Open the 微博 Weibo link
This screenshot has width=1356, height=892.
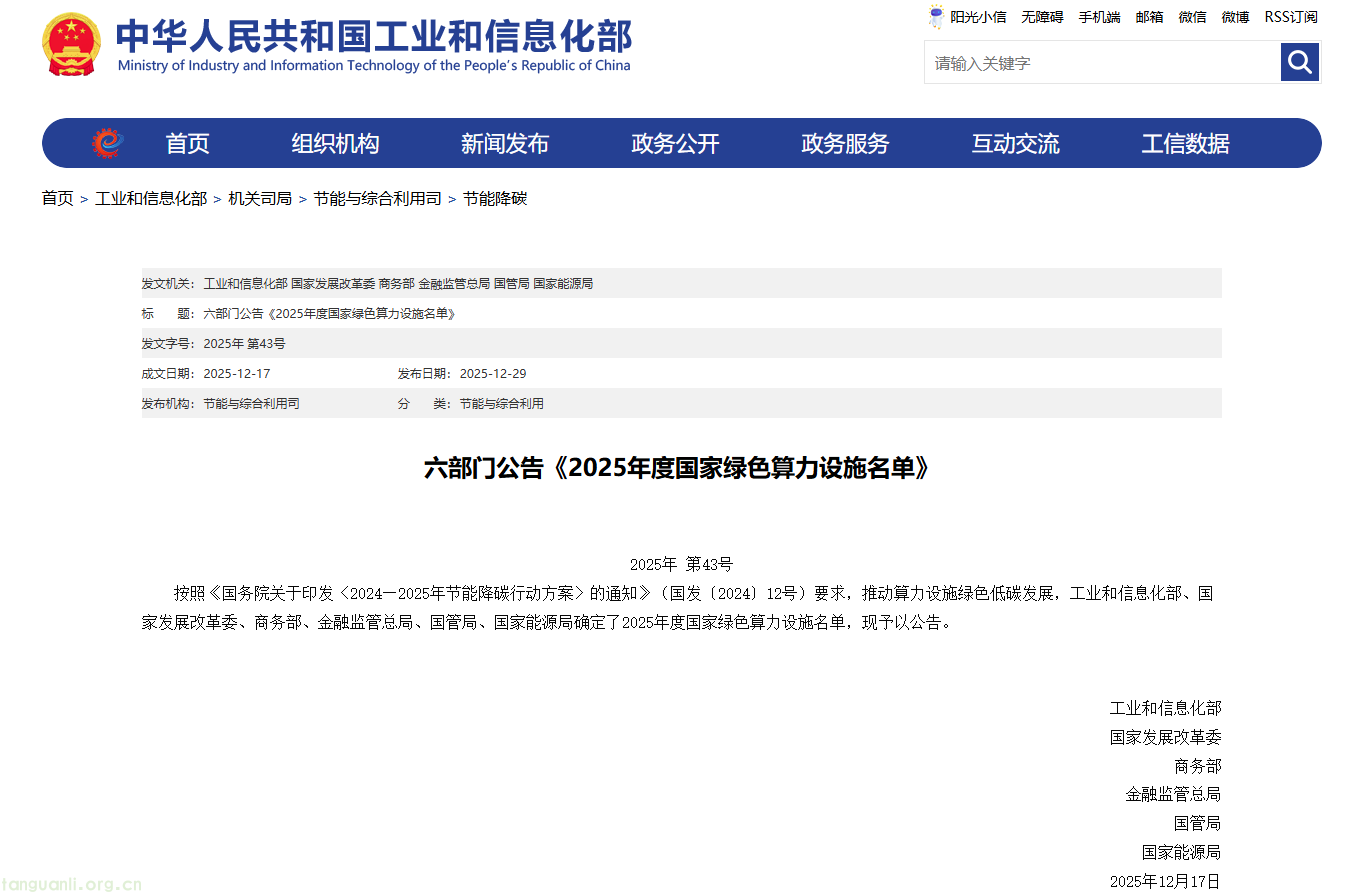tap(1234, 17)
